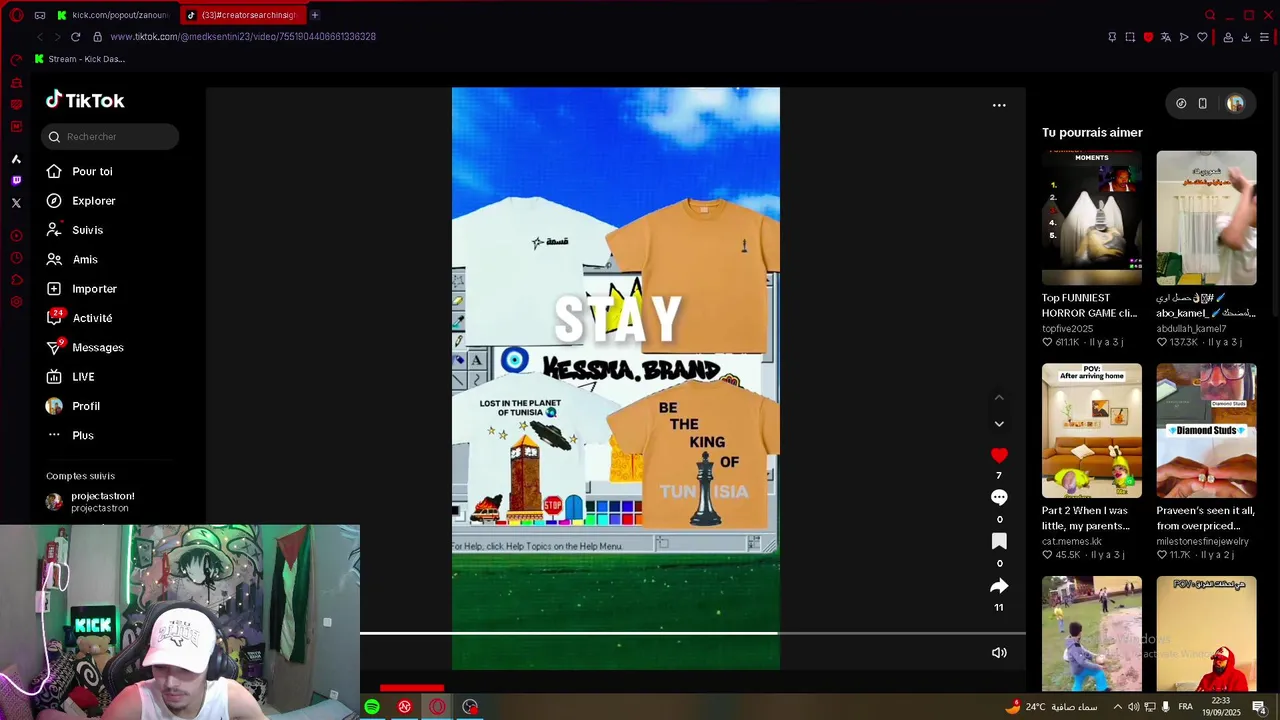Open the browser downloads icon

click(1246, 37)
